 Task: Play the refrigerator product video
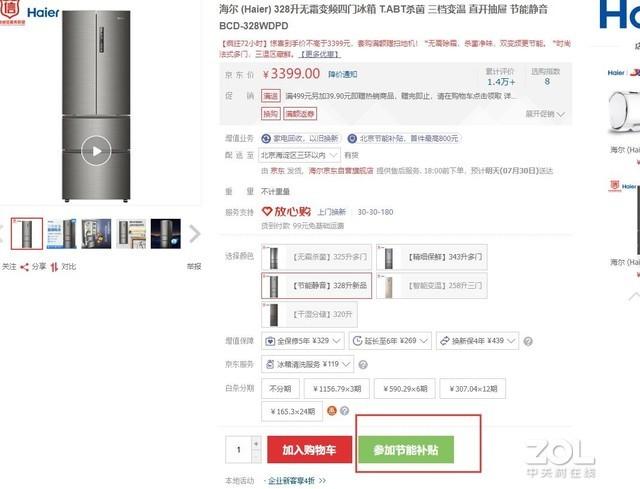click(96, 151)
